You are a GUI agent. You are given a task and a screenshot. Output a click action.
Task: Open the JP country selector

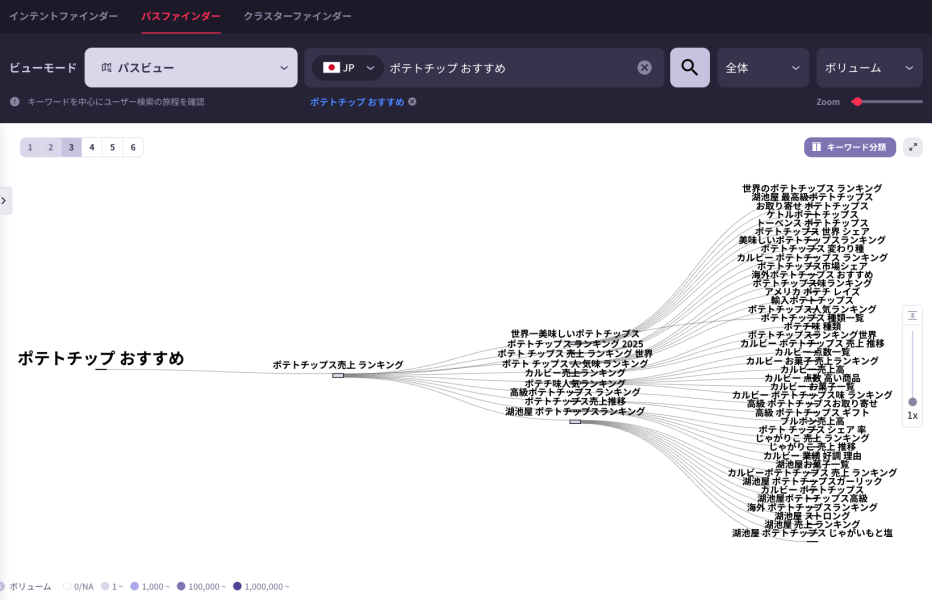click(347, 68)
